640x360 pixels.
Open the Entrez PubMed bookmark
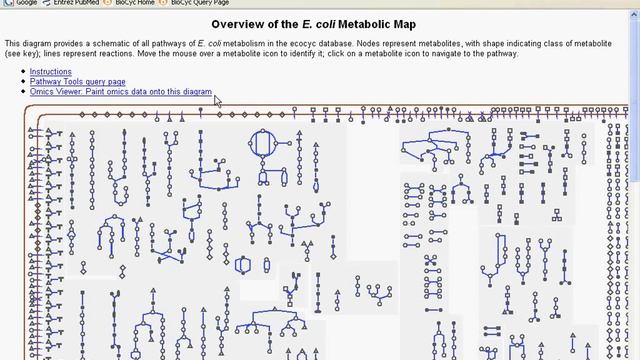tap(71, 2)
